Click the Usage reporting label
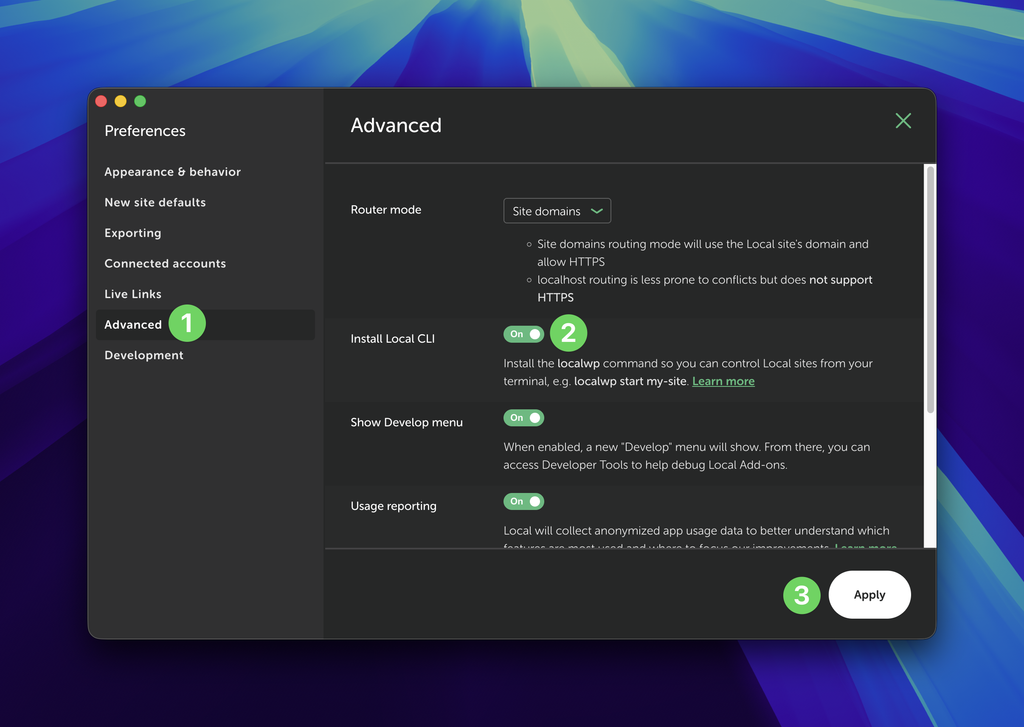Image resolution: width=1024 pixels, height=727 pixels. coord(393,506)
